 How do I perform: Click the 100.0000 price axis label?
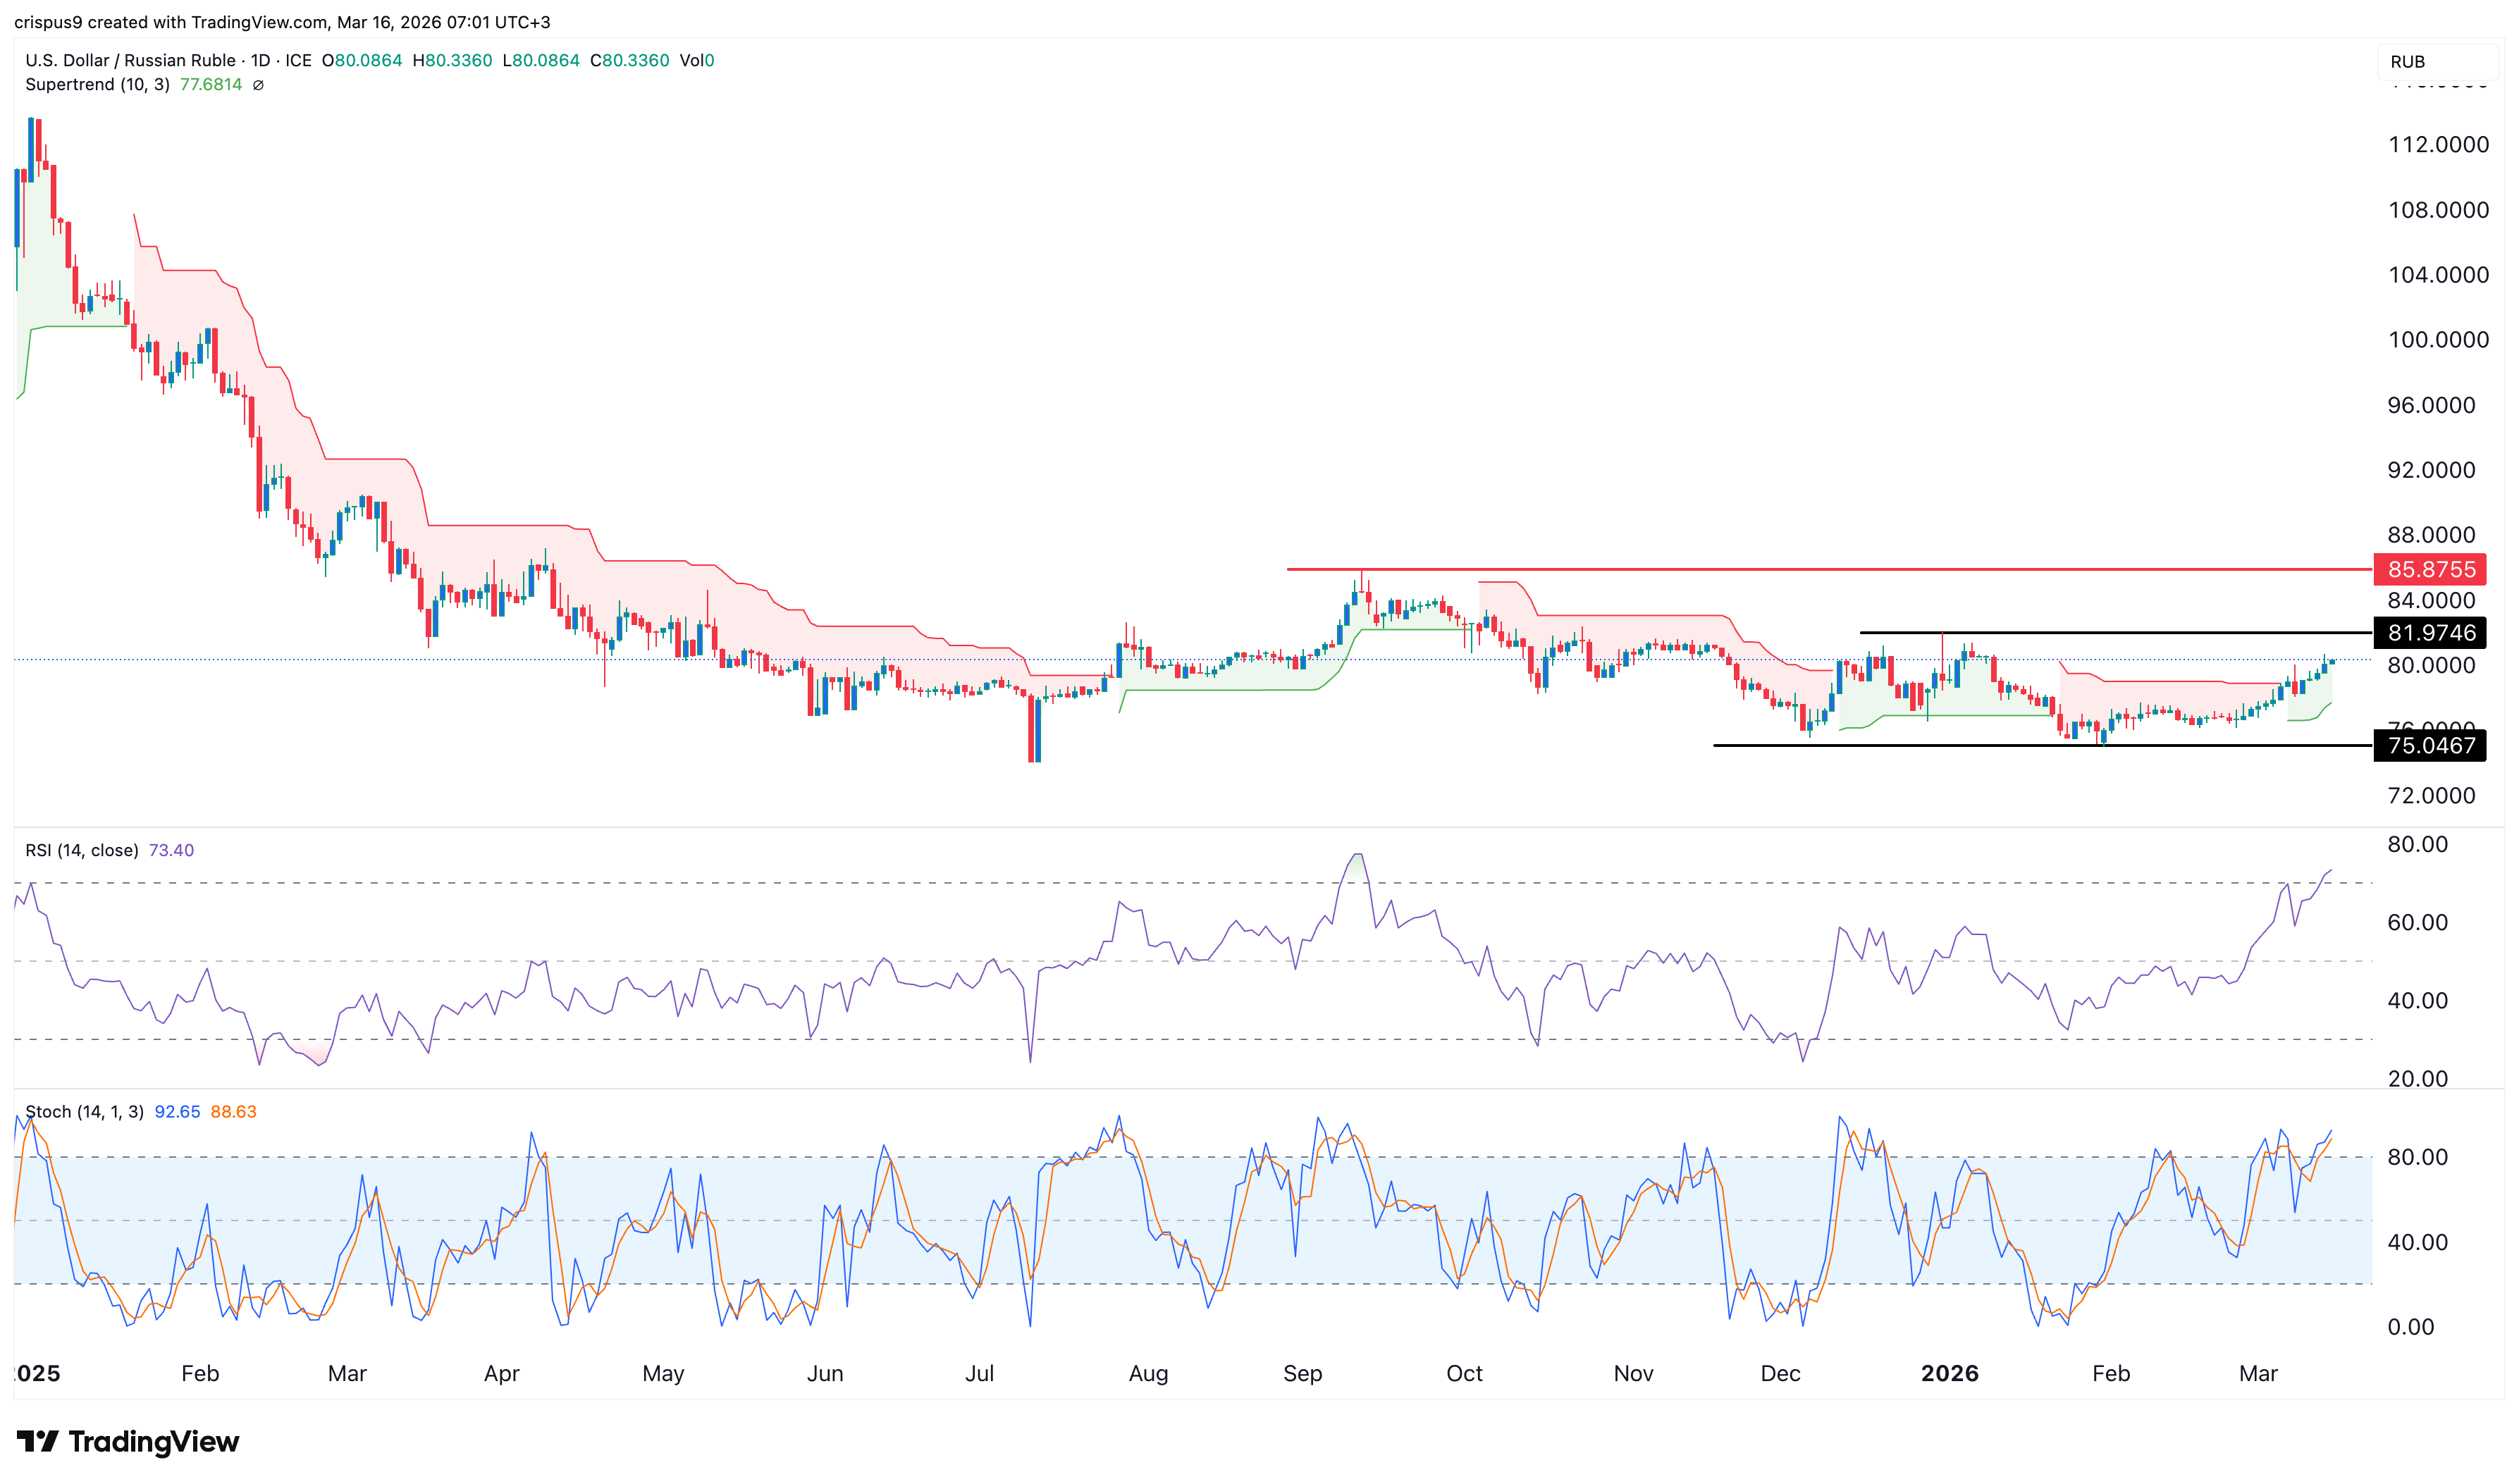[2437, 340]
